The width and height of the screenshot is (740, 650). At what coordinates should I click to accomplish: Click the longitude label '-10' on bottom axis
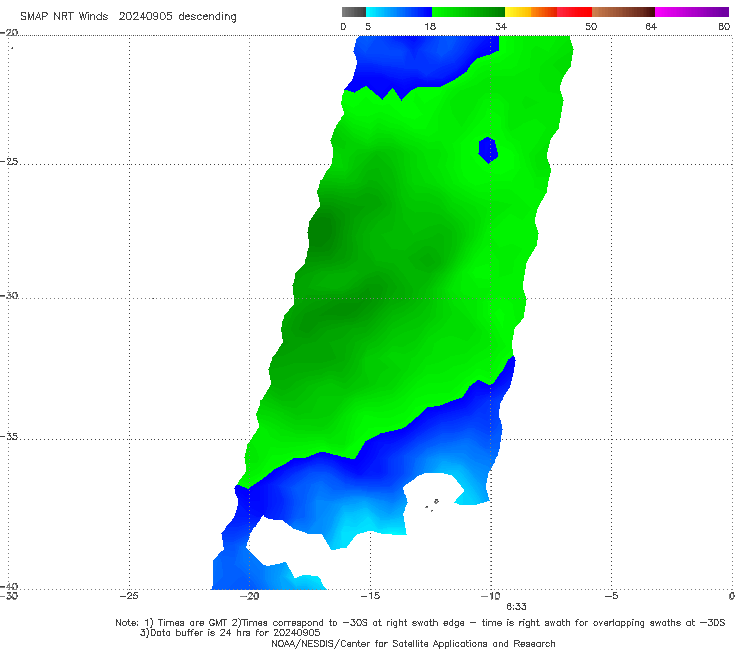coord(490,596)
